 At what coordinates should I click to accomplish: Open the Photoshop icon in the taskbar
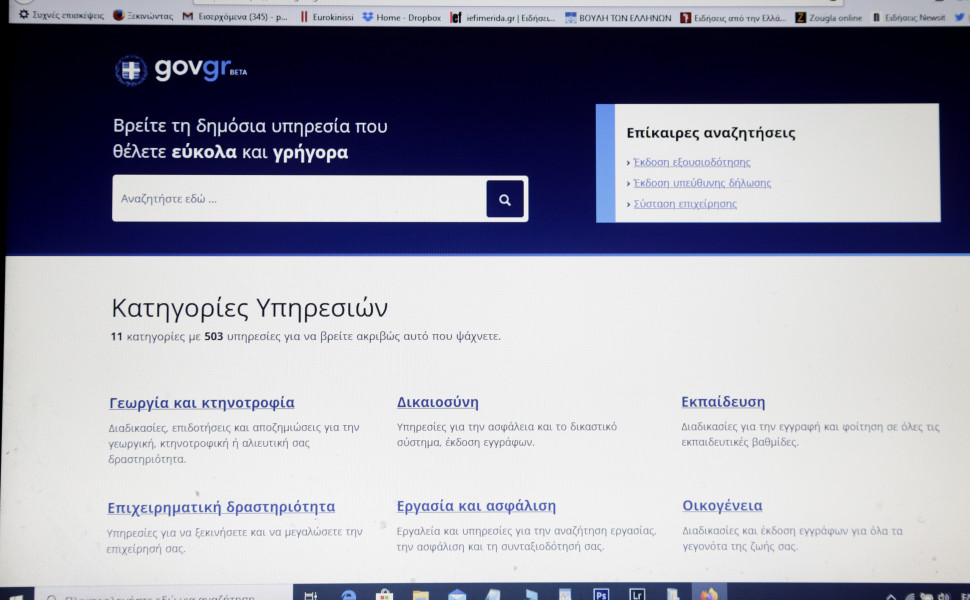pos(601,594)
